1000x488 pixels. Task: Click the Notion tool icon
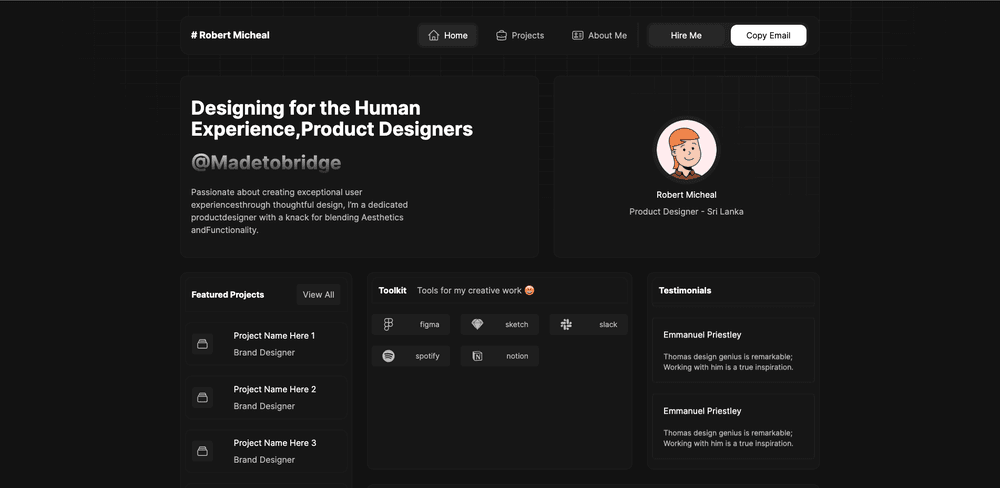477,356
